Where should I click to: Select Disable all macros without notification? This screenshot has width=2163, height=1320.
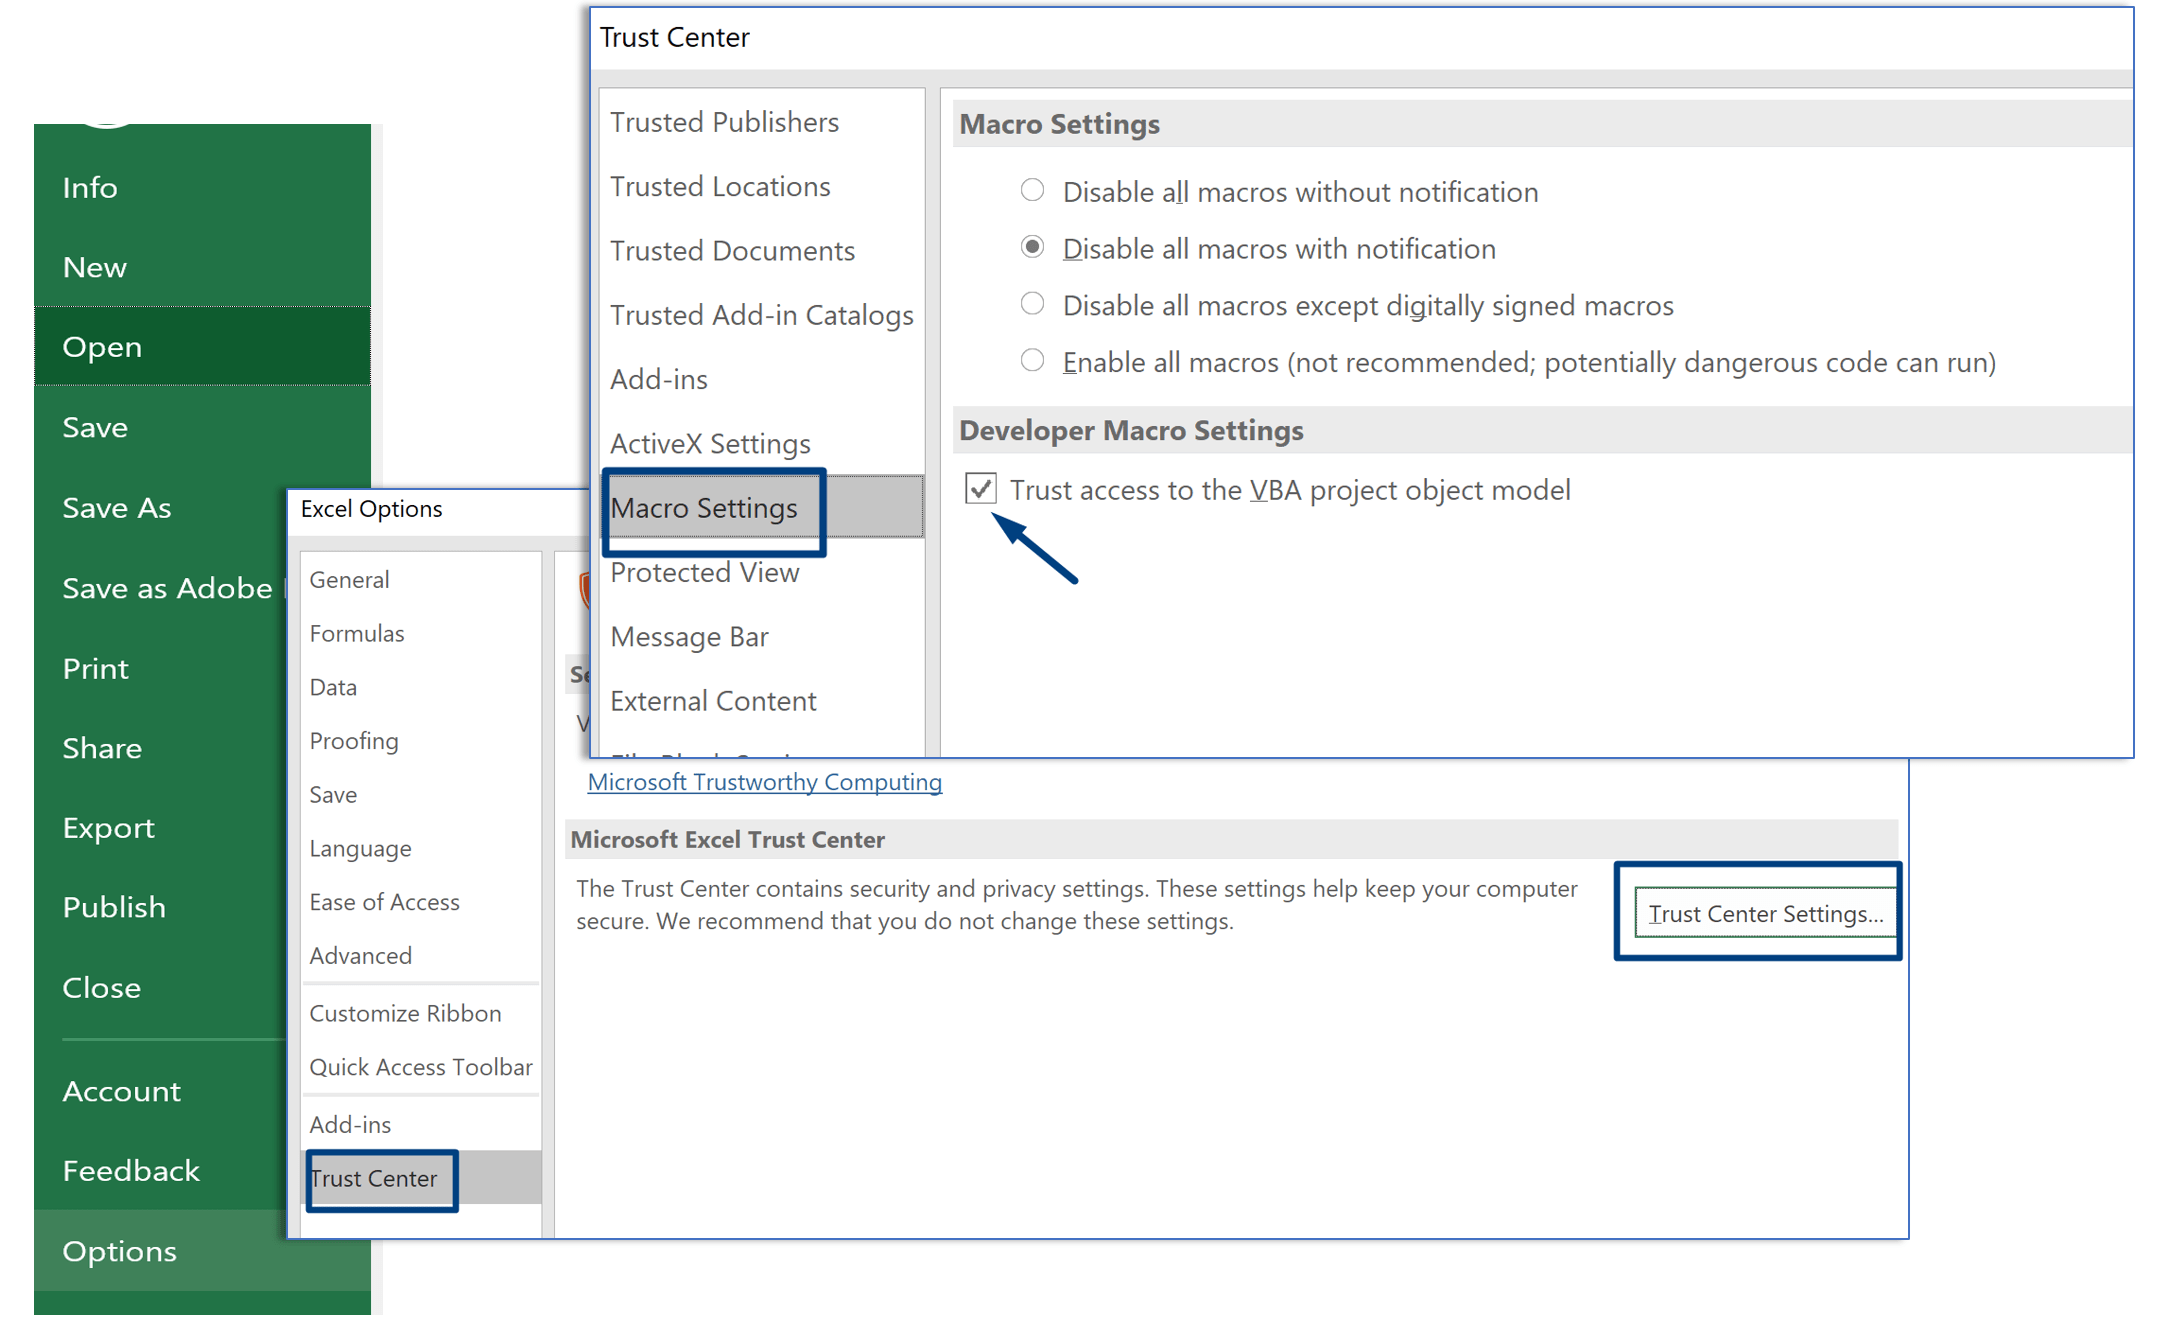[x=1032, y=190]
